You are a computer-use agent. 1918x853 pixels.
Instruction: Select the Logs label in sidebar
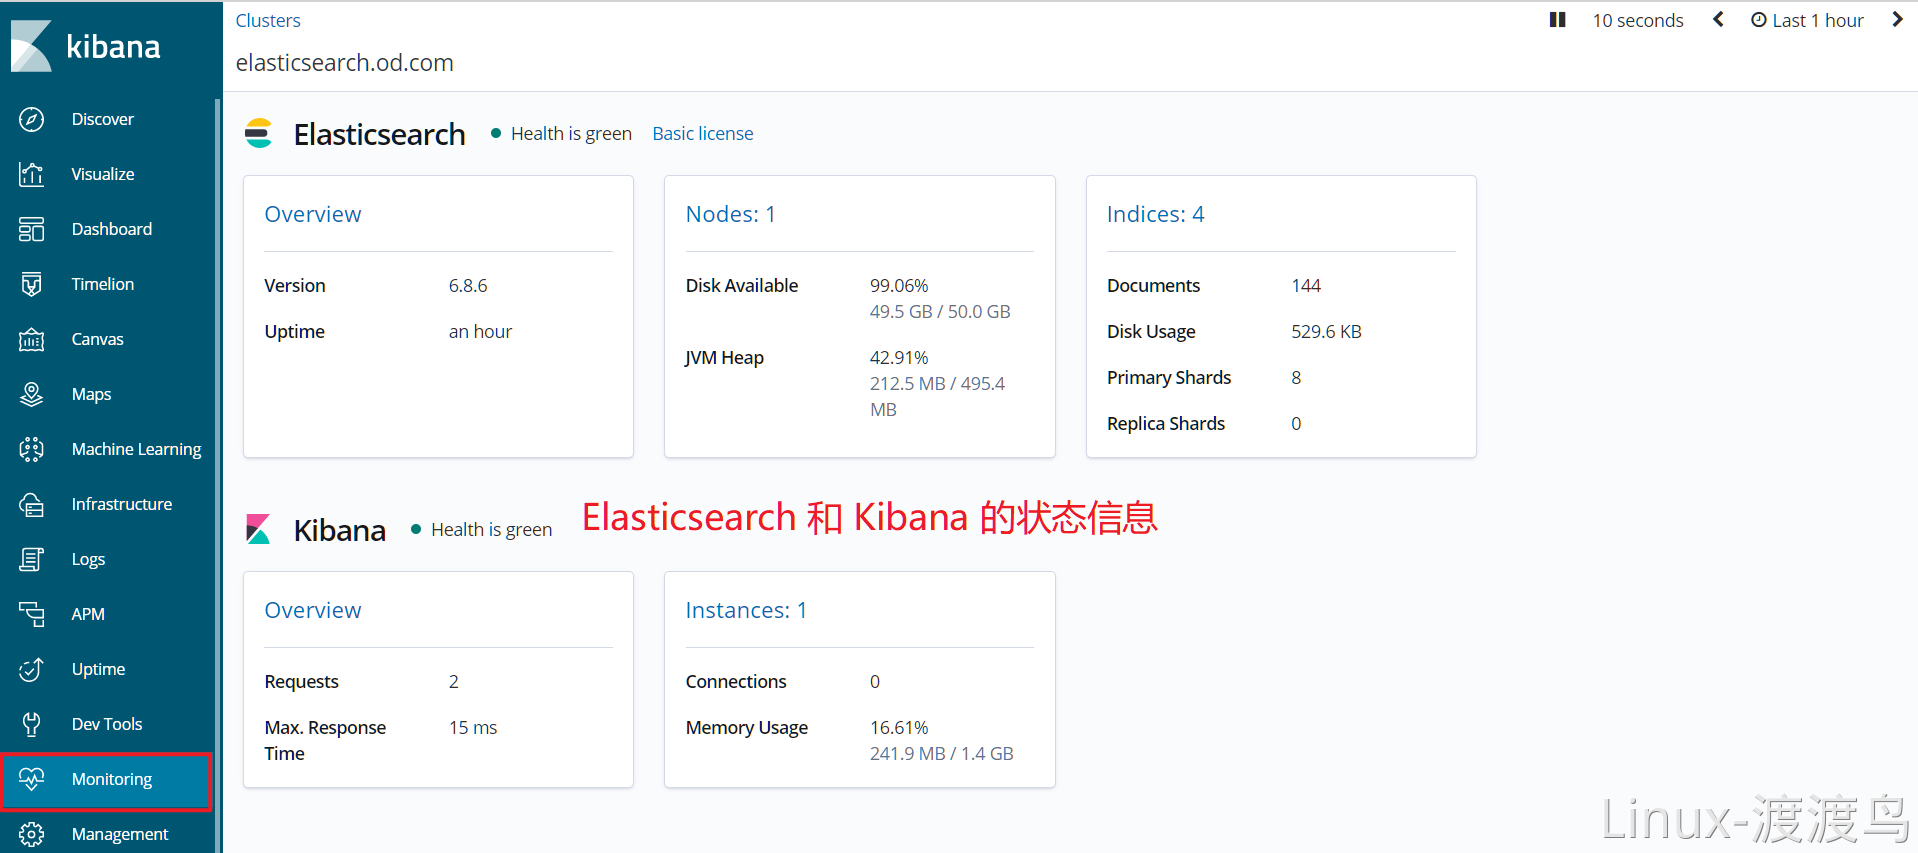88,560
